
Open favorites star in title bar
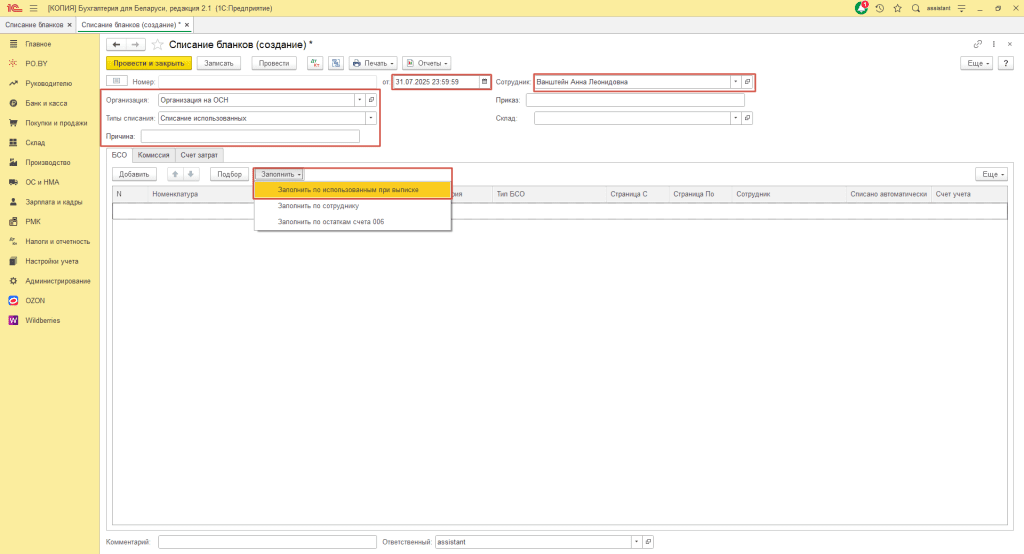(x=897, y=8)
